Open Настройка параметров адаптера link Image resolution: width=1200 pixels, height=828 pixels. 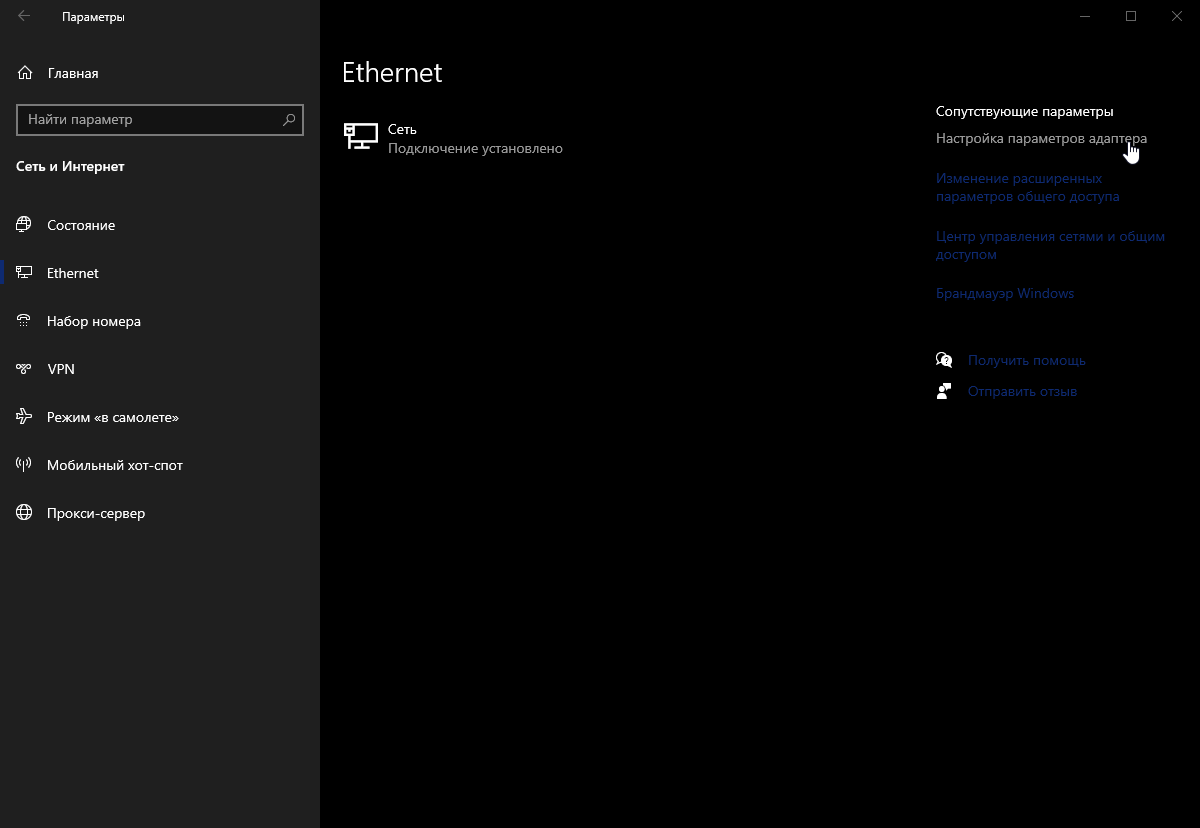click(1041, 139)
